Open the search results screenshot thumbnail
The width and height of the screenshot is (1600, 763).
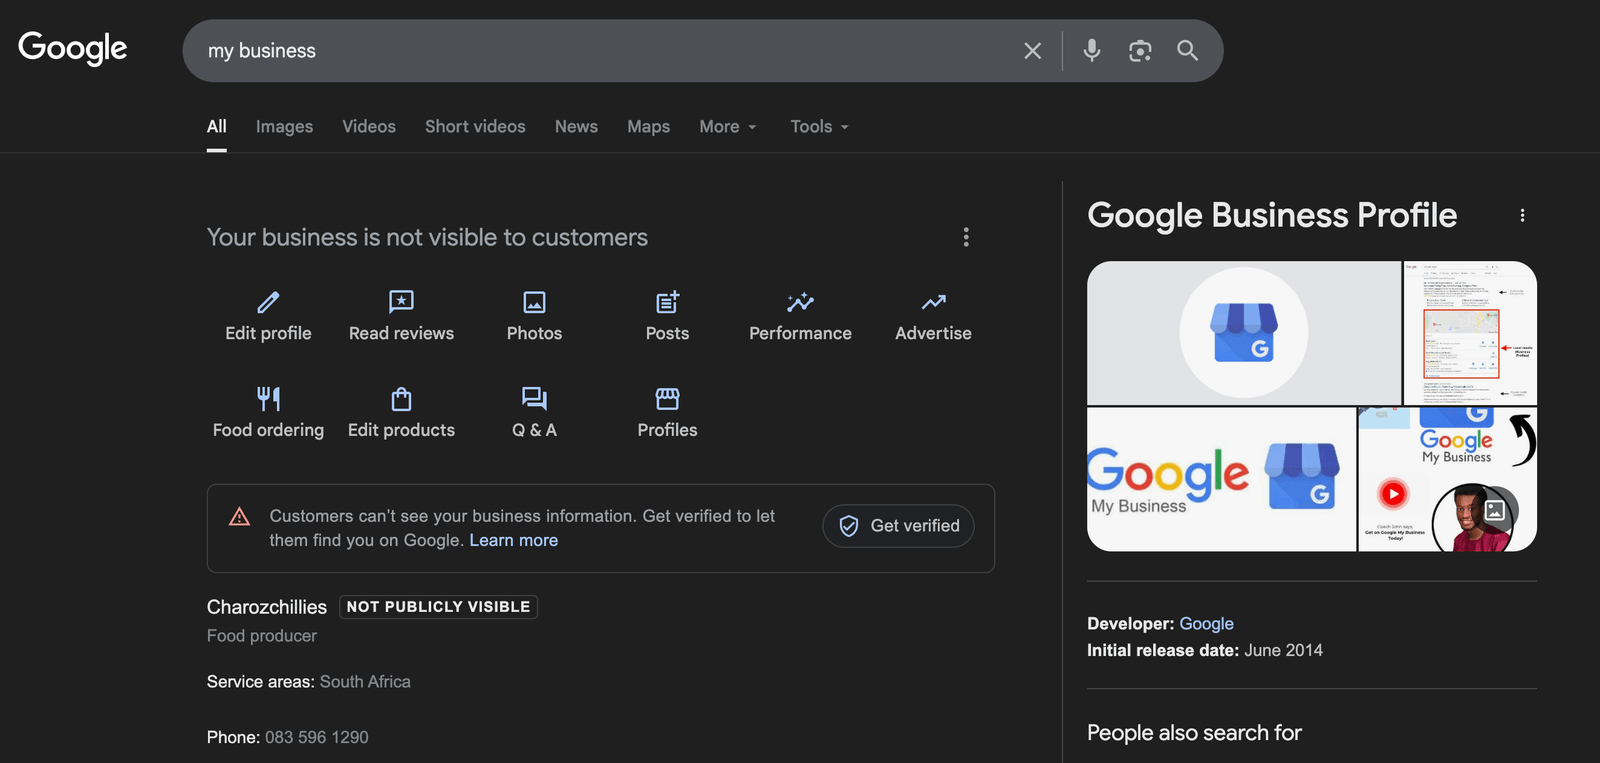click(x=1470, y=333)
